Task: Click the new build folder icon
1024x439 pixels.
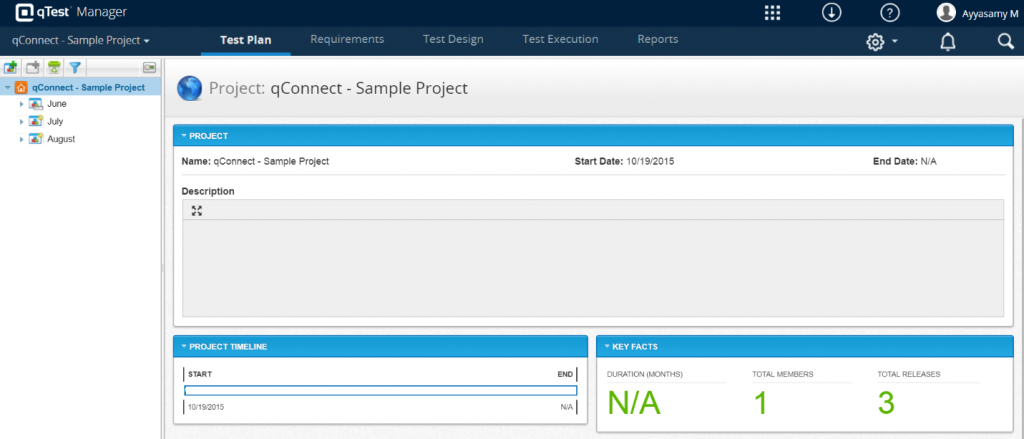Action: [x=32, y=68]
